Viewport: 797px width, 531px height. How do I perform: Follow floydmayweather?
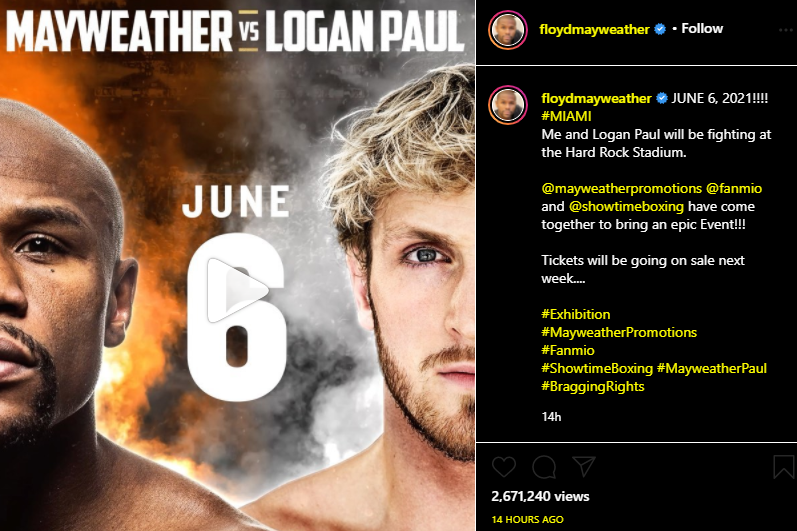click(702, 29)
